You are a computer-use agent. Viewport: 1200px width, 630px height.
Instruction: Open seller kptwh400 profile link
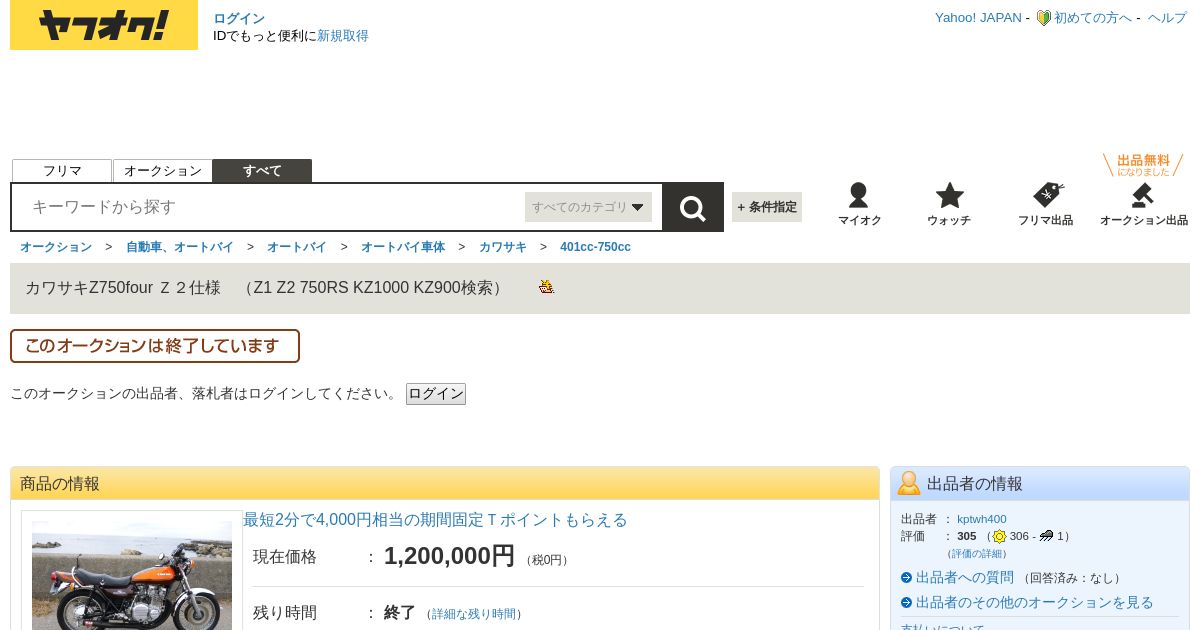982,519
